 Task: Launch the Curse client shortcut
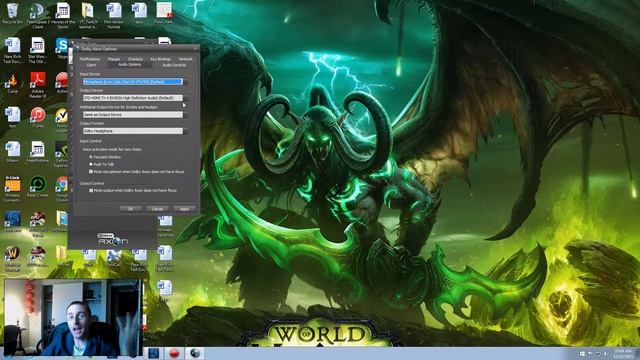pos(12,83)
